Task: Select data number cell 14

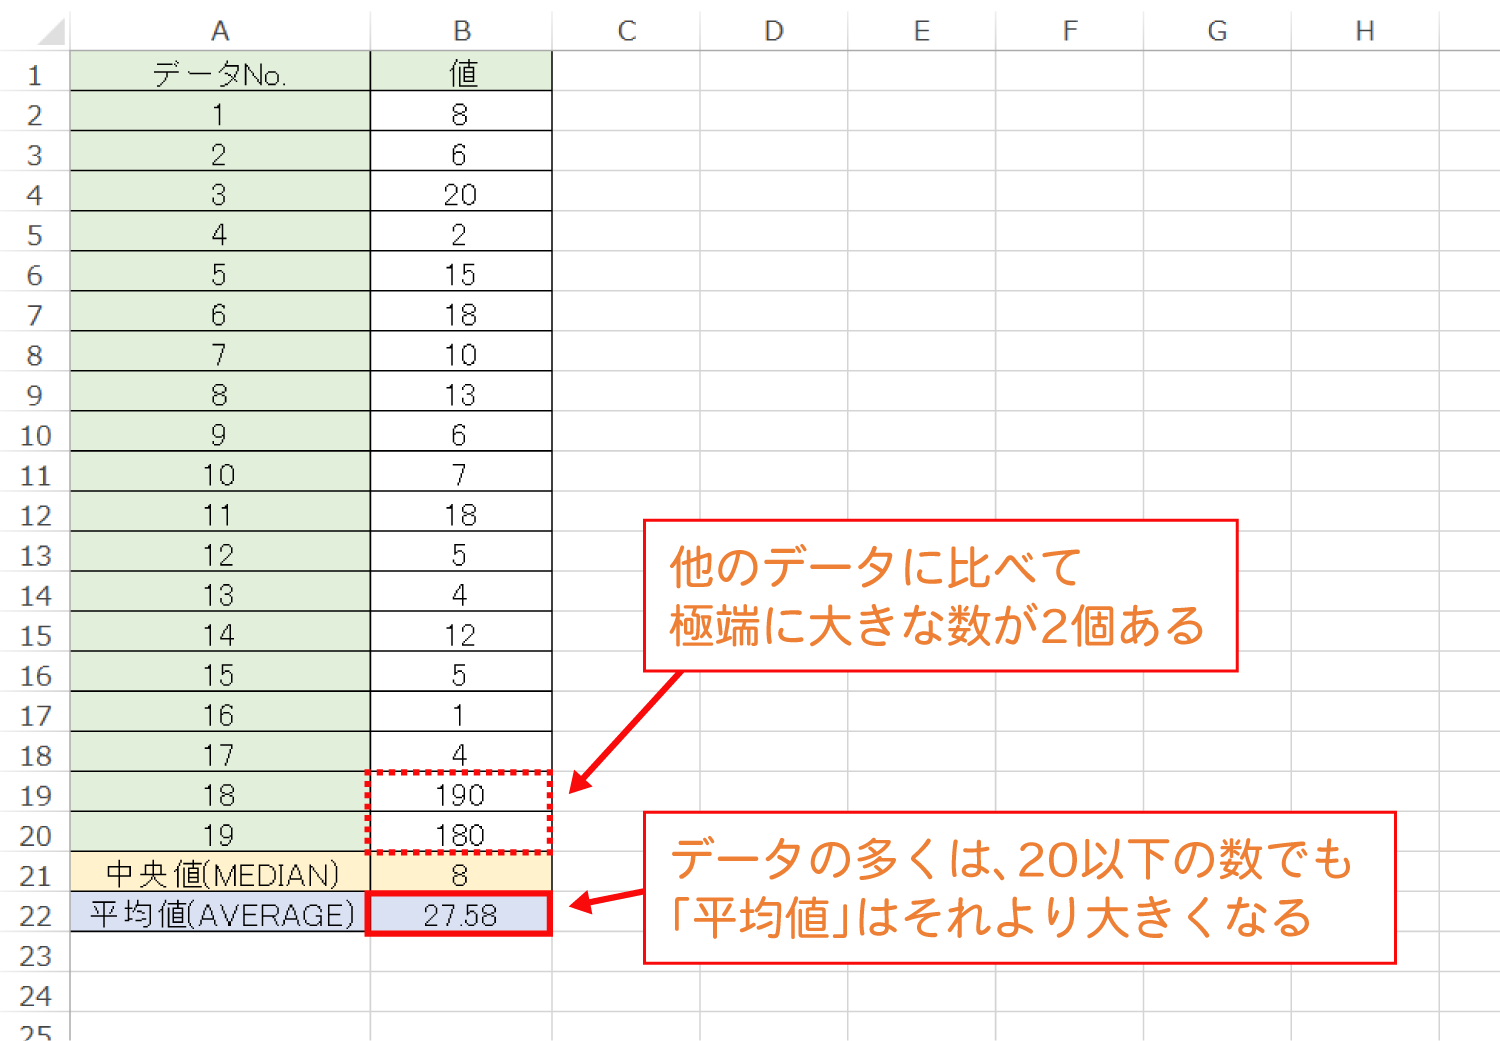Action: point(220,632)
